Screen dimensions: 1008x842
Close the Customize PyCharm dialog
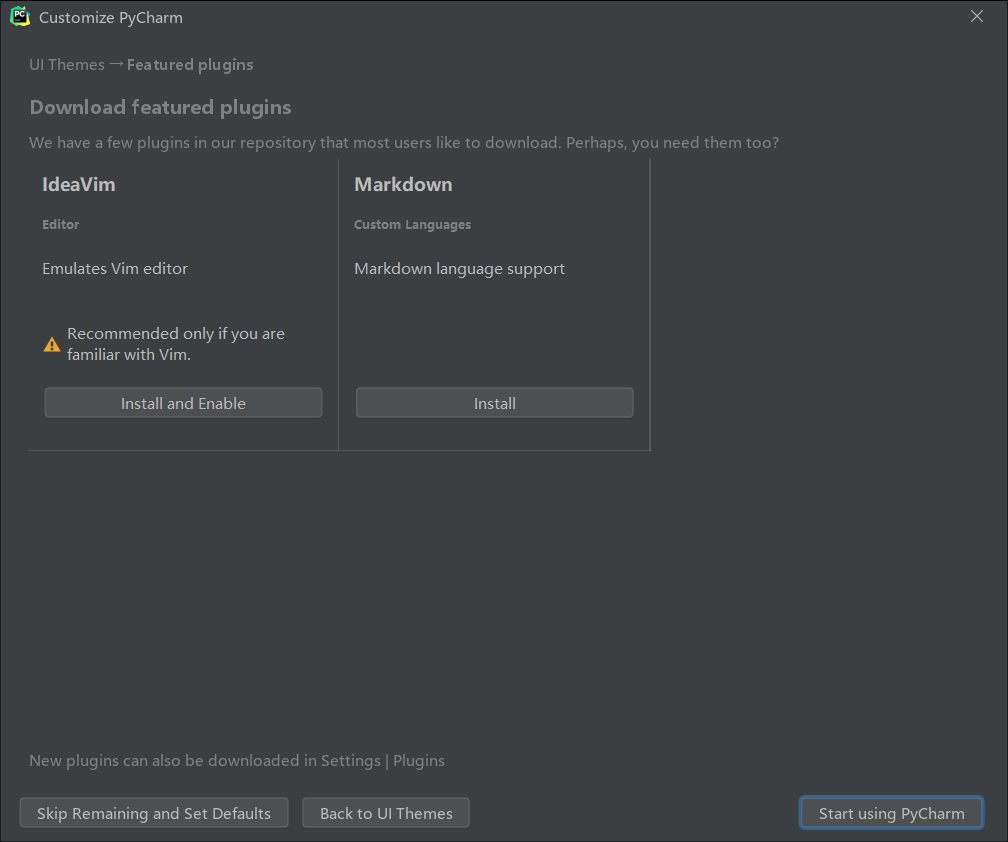(976, 17)
